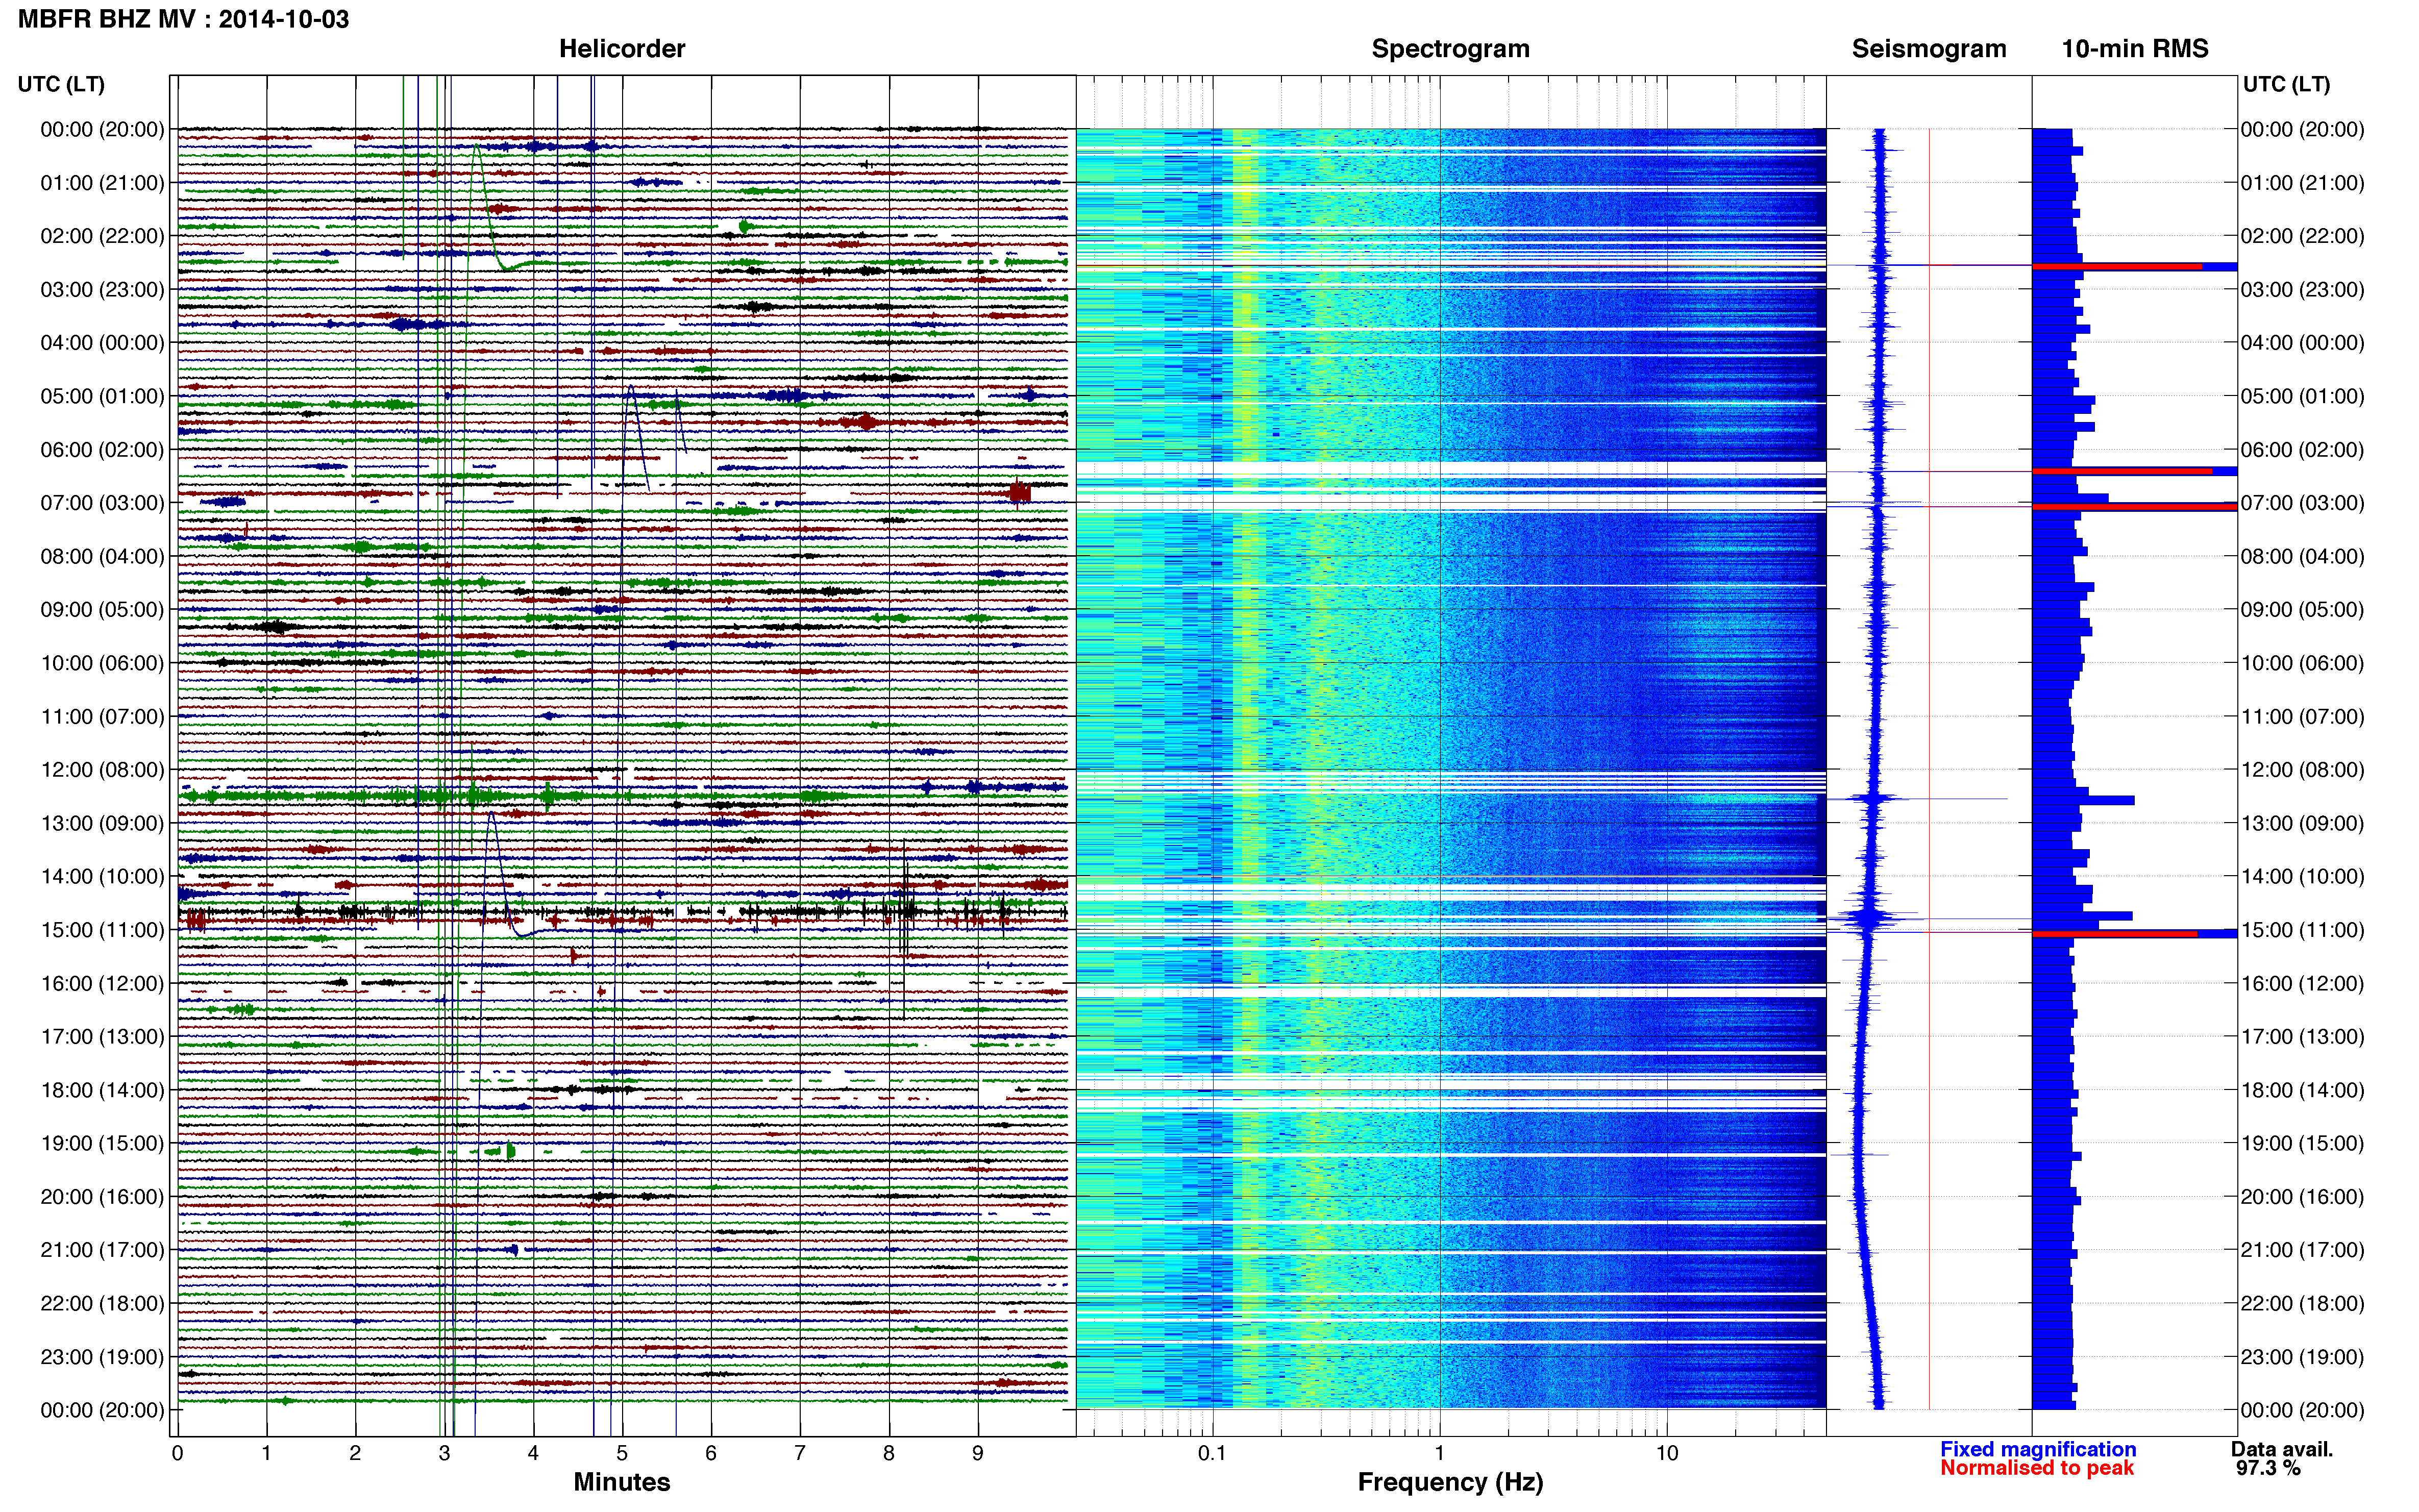Click right-axis time label "17:00 (13:00)"
2419x1512 pixels.
tap(2303, 1037)
